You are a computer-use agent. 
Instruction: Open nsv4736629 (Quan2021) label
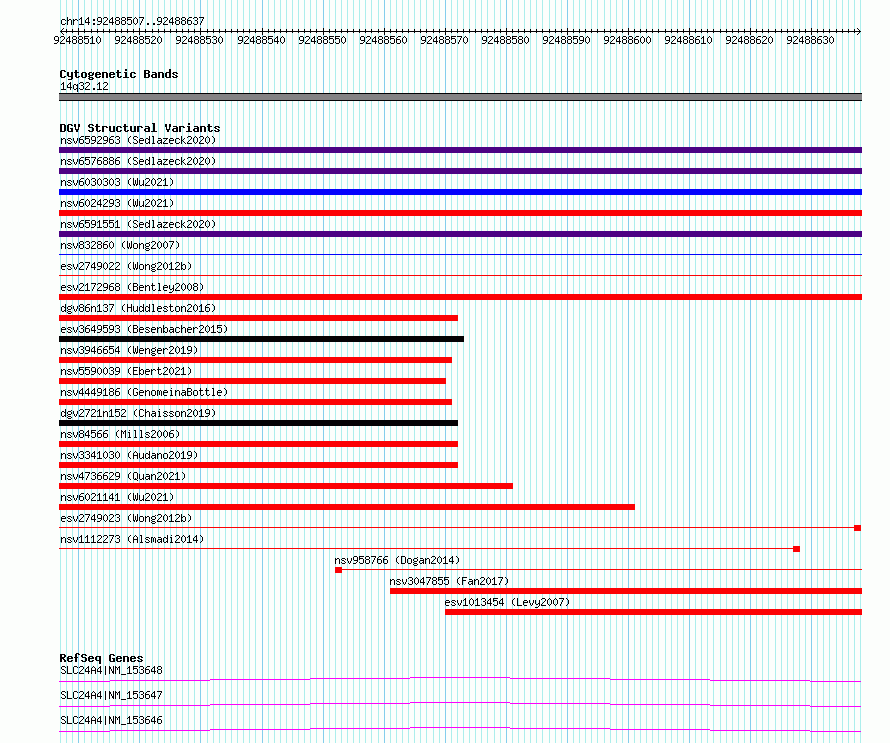pos(123,476)
